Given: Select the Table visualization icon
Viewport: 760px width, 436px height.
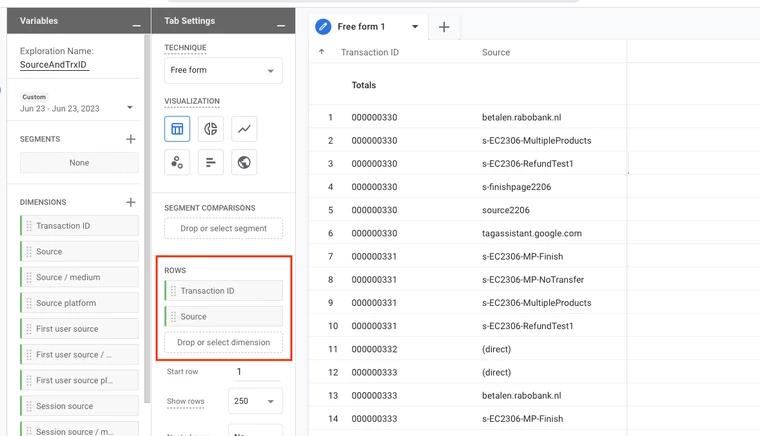Looking at the screenshot, I should tap(177, 129).
